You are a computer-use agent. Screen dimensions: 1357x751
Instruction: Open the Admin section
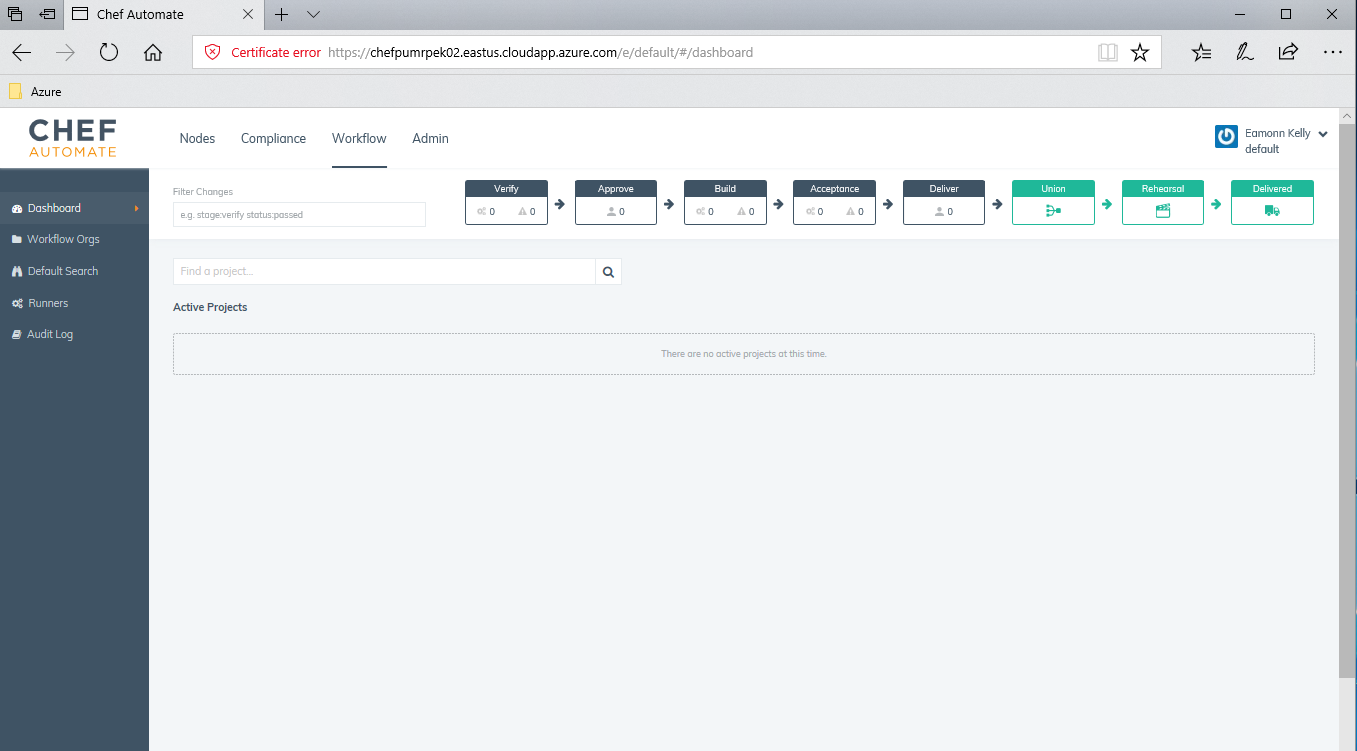point(430,138)
